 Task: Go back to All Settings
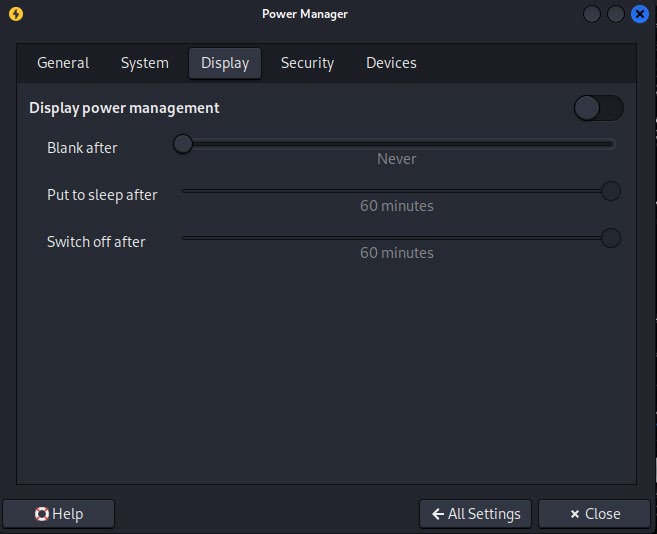[476, 514]
